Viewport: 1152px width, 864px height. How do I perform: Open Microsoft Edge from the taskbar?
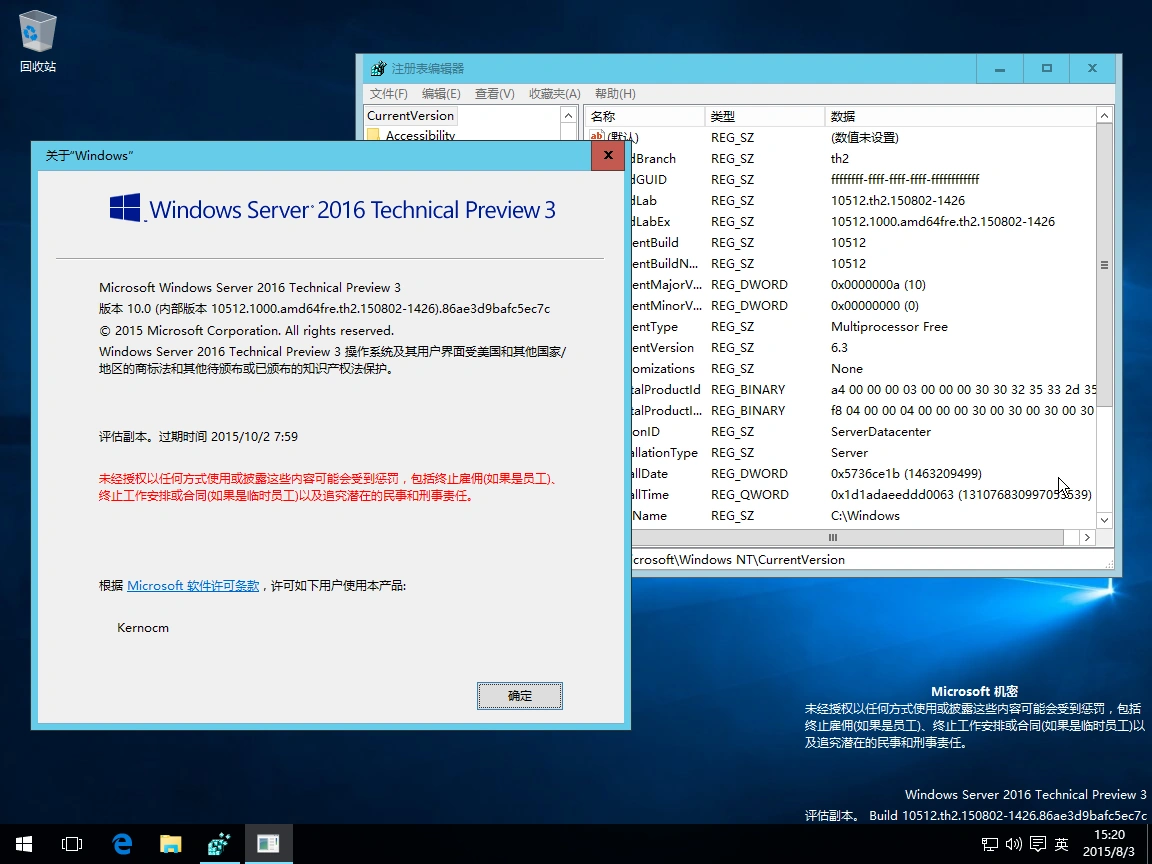pos(122,843)
